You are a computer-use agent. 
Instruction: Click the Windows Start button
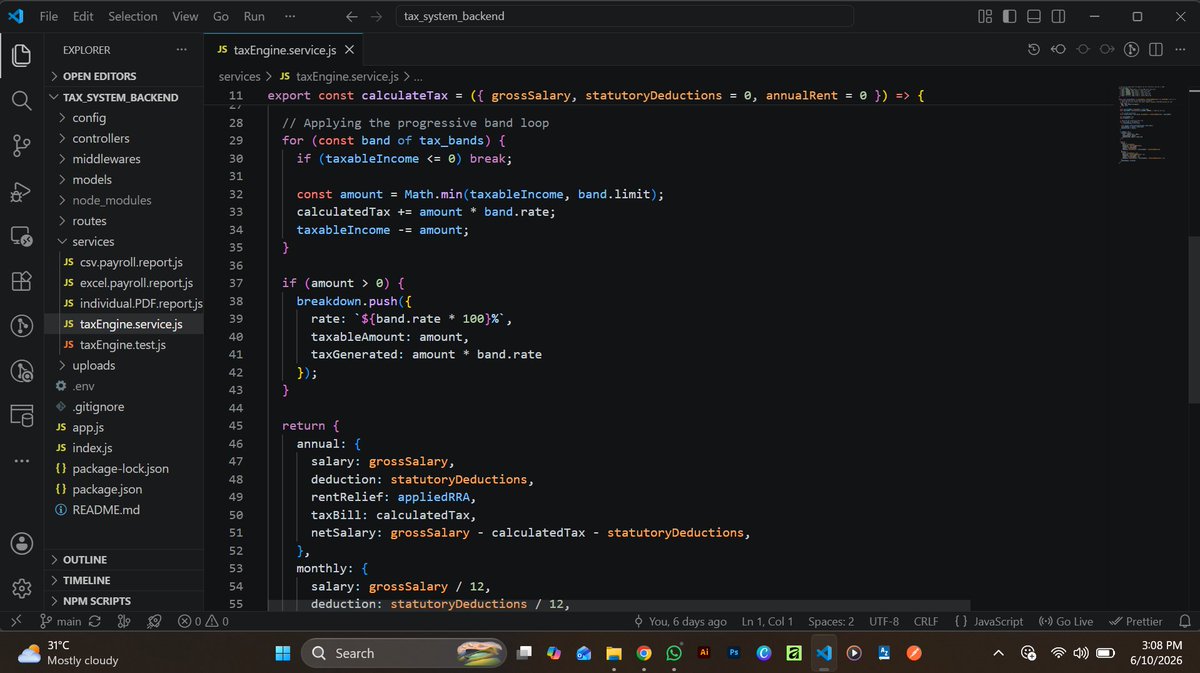pos(281,653)
